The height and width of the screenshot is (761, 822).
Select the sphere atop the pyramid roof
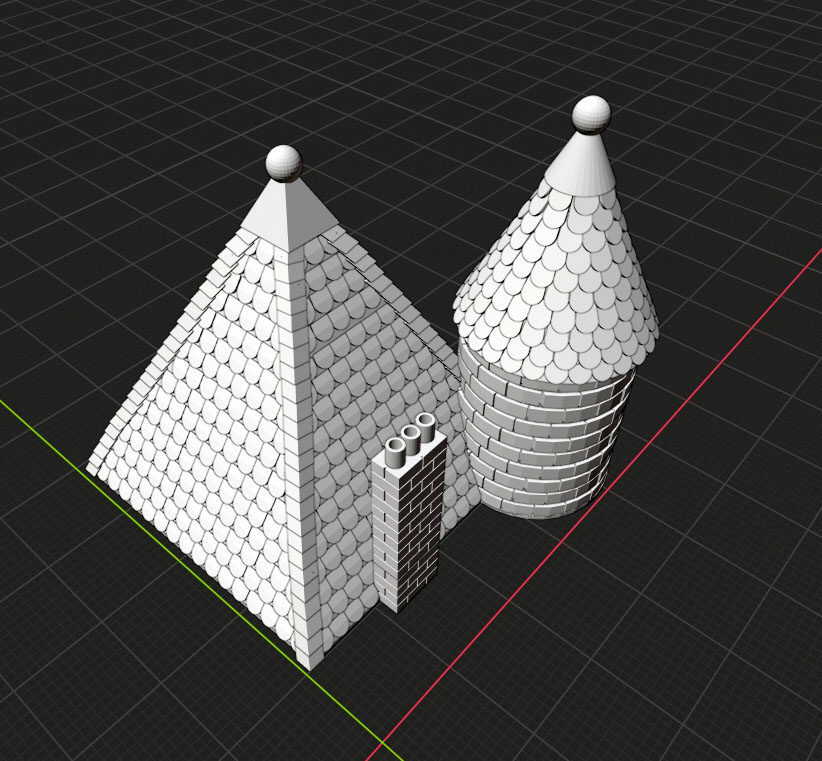(284, 163)
